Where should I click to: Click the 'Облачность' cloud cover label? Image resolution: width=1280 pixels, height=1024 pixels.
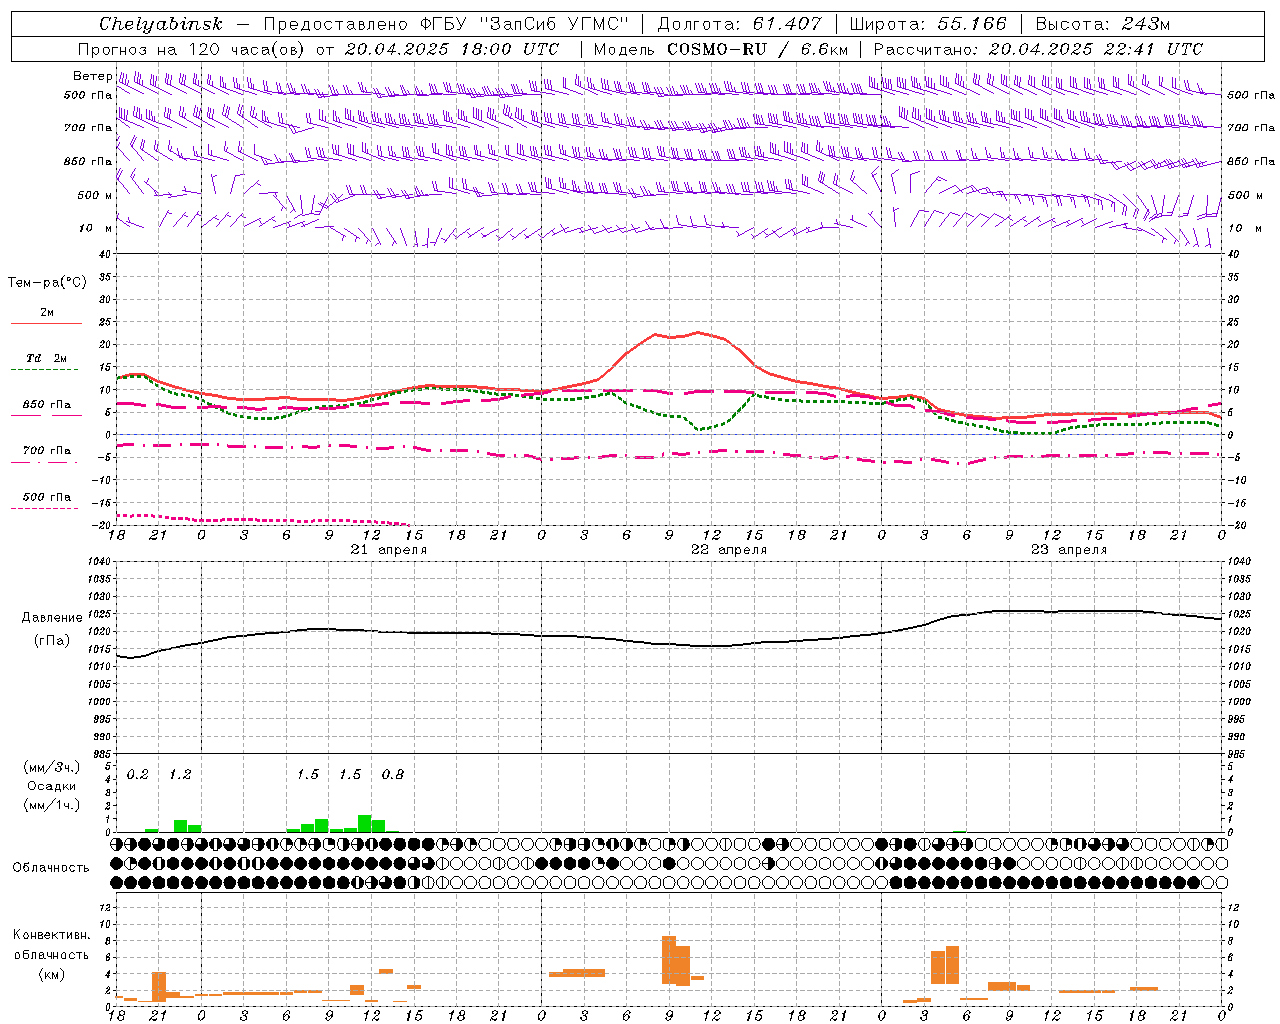point(51,868)
